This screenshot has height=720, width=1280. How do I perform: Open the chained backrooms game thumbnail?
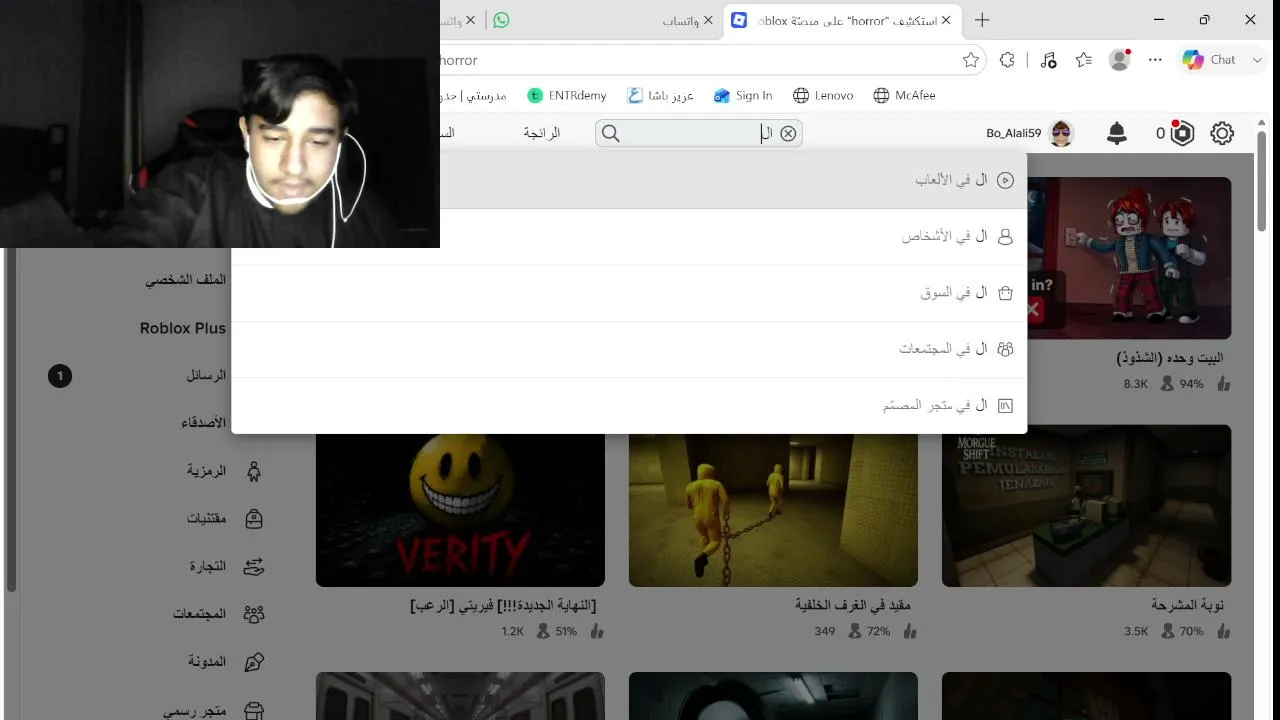coord(773,510)
